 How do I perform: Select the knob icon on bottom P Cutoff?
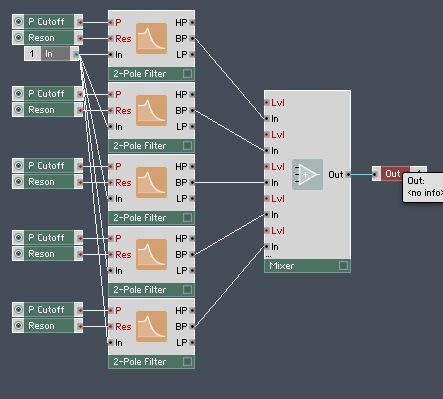(x=18, y=310)
